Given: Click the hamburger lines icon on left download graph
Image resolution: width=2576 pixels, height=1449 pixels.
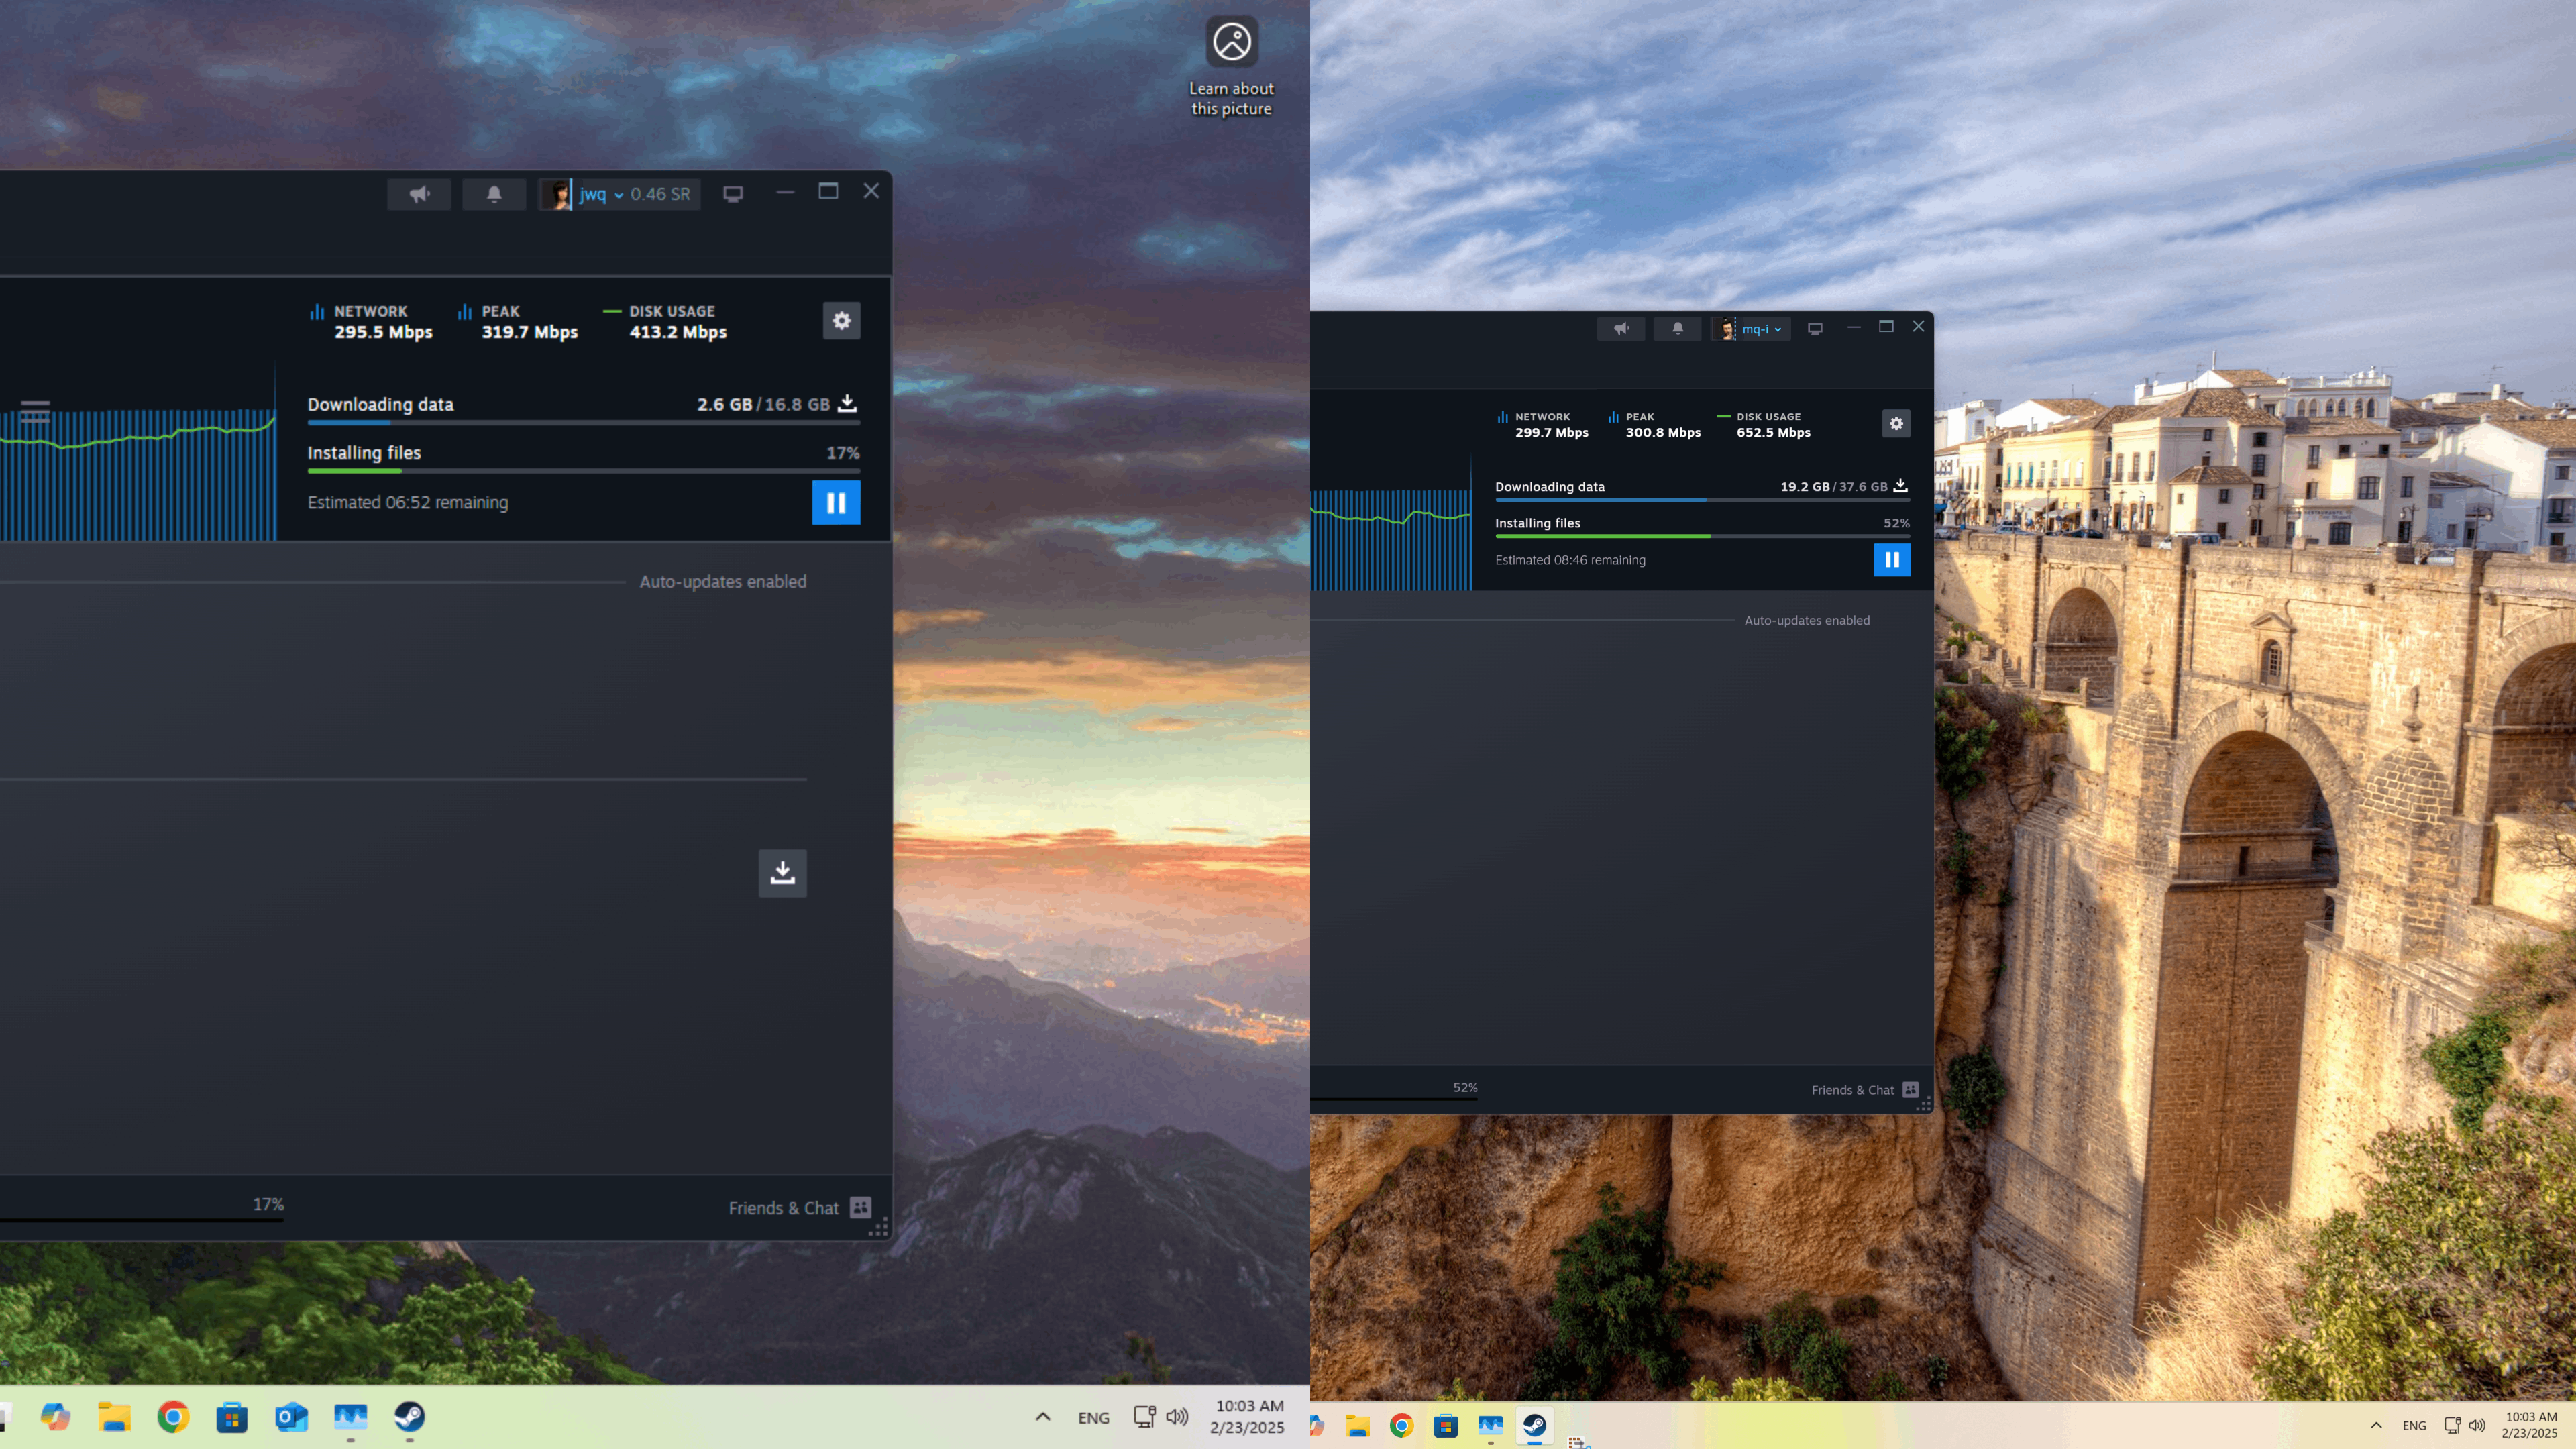Looking at the screenshot, I should [35, 411].
